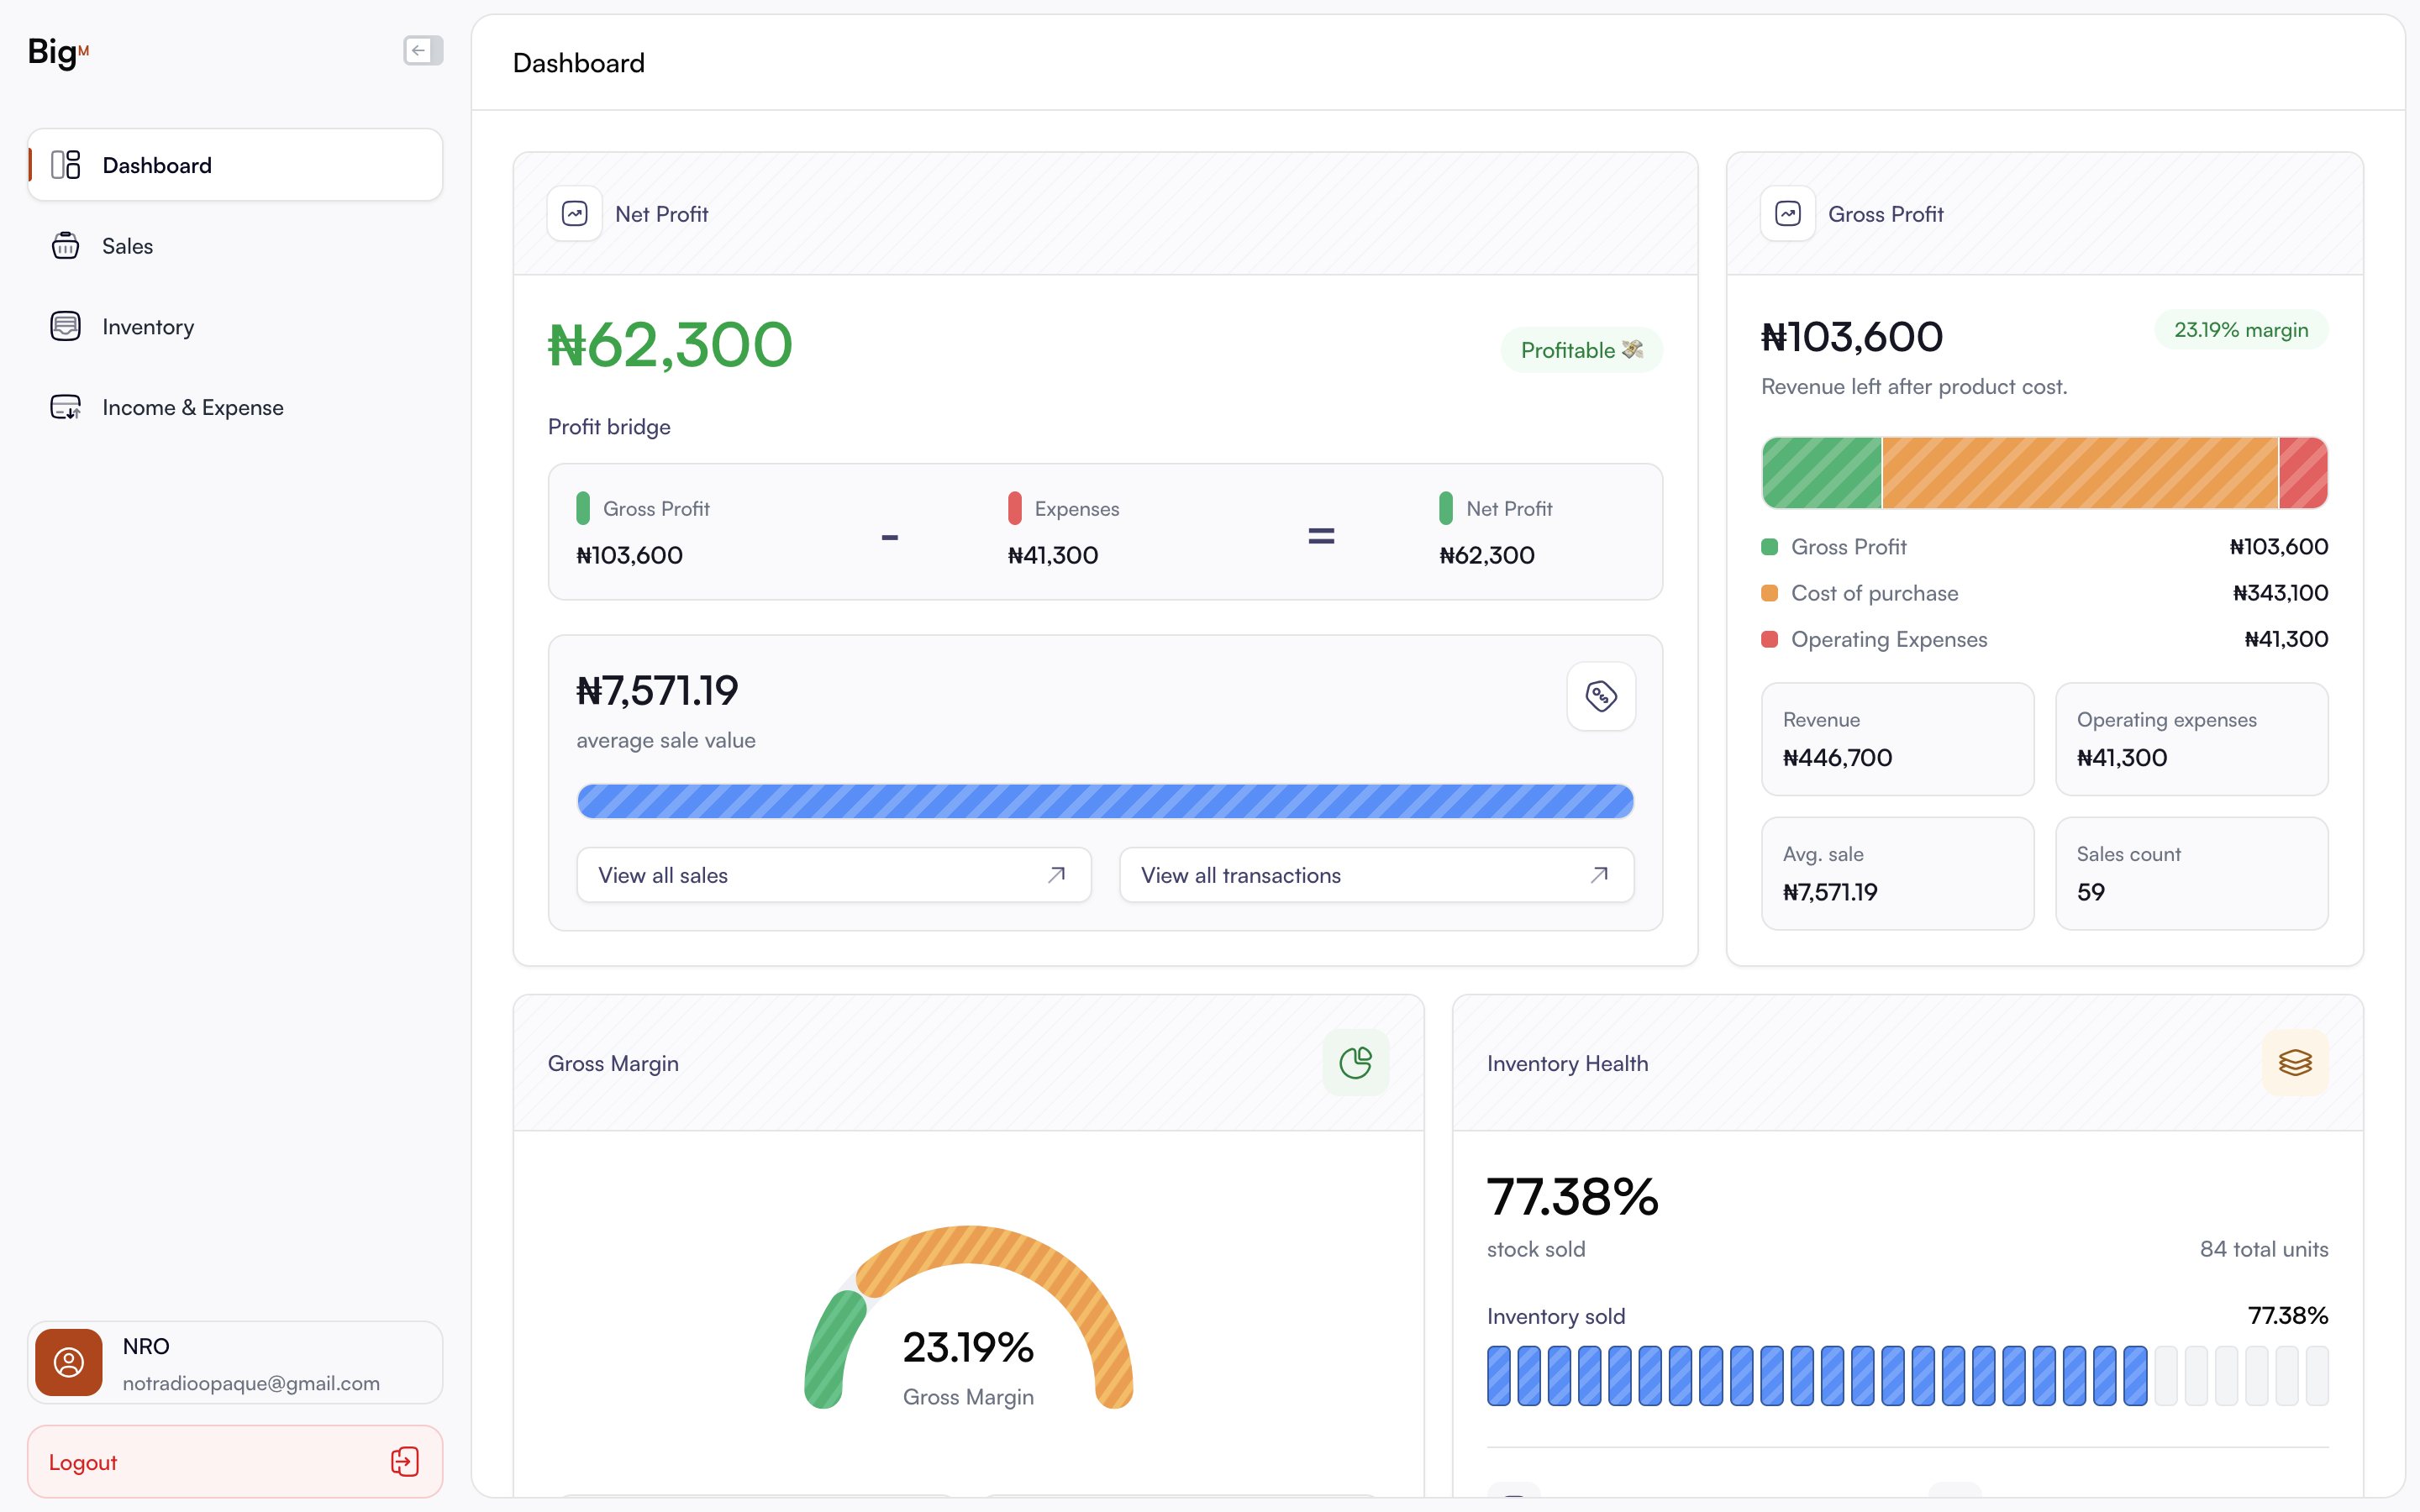The height and width of the screenshot is (1512, 2420).
Task: Click the arrow icon on View all sales
Action: pos(1056,875)
